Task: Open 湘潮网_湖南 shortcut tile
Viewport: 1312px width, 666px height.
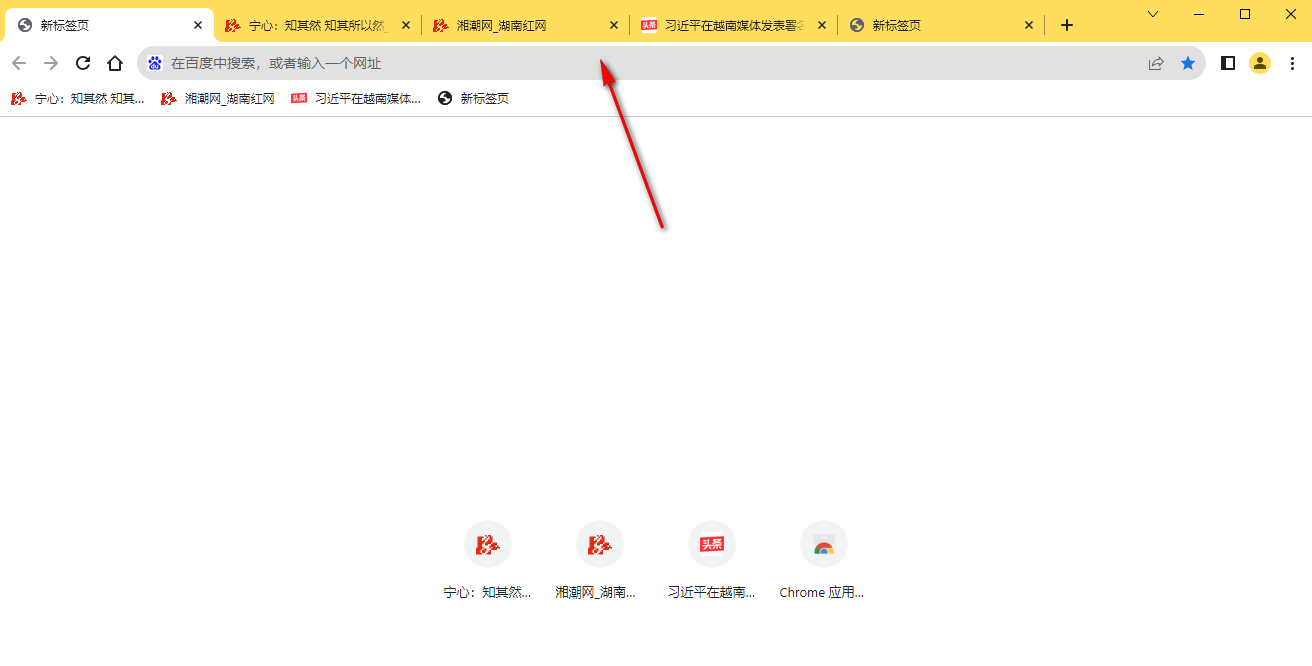Action: (600, 561)
